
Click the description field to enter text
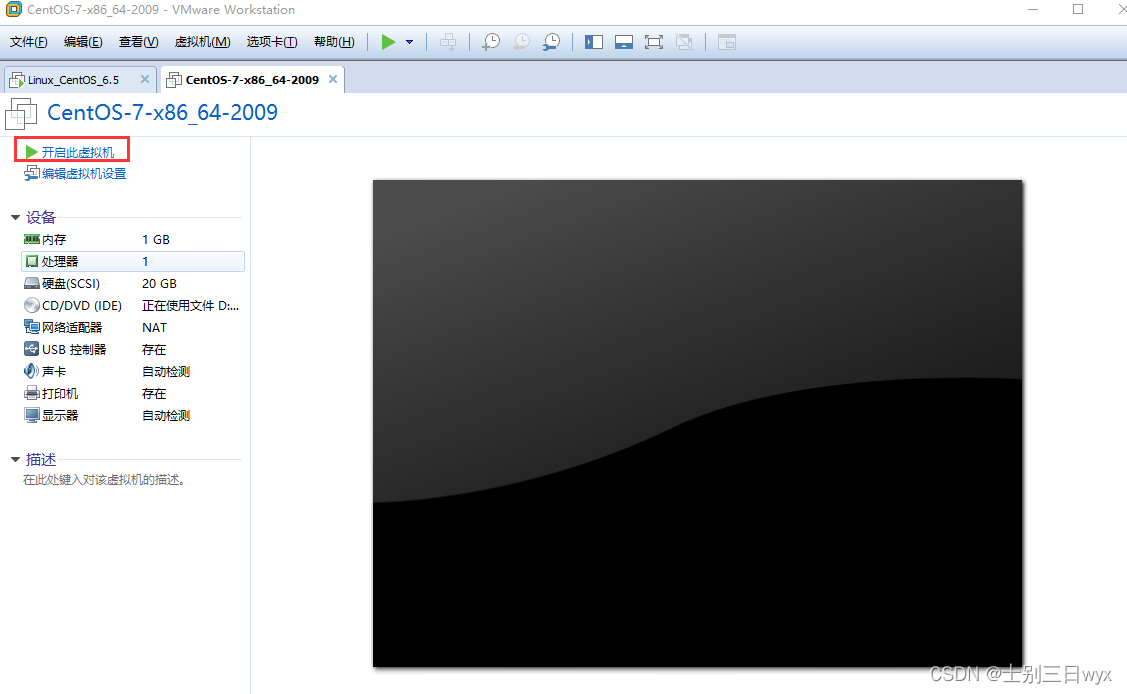coord(105,480)
